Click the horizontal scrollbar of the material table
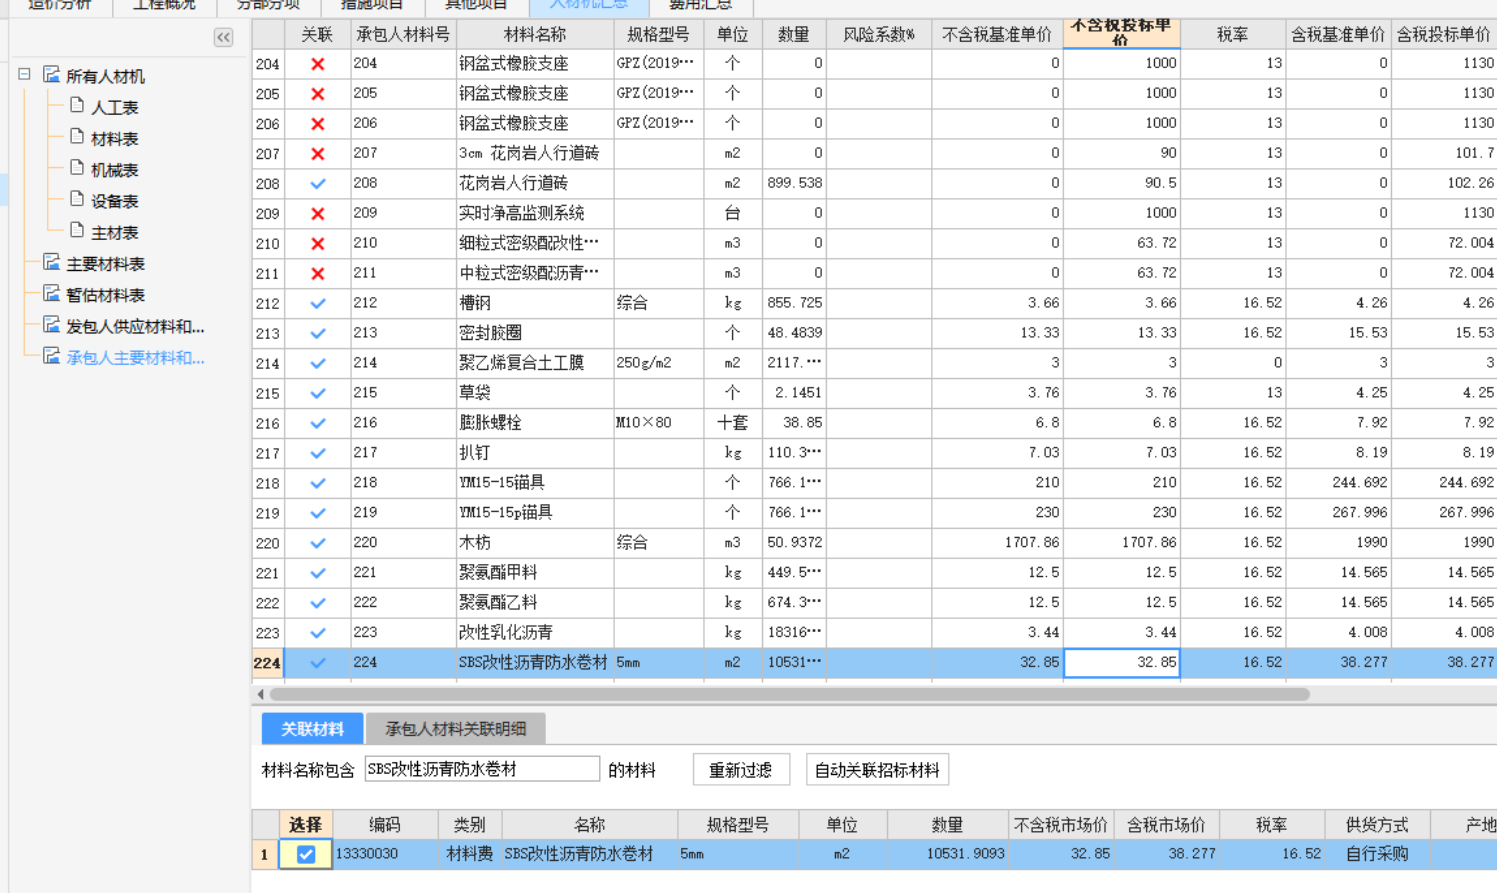The height and width of the screenshot is (893, 1497). pos(789,694)
